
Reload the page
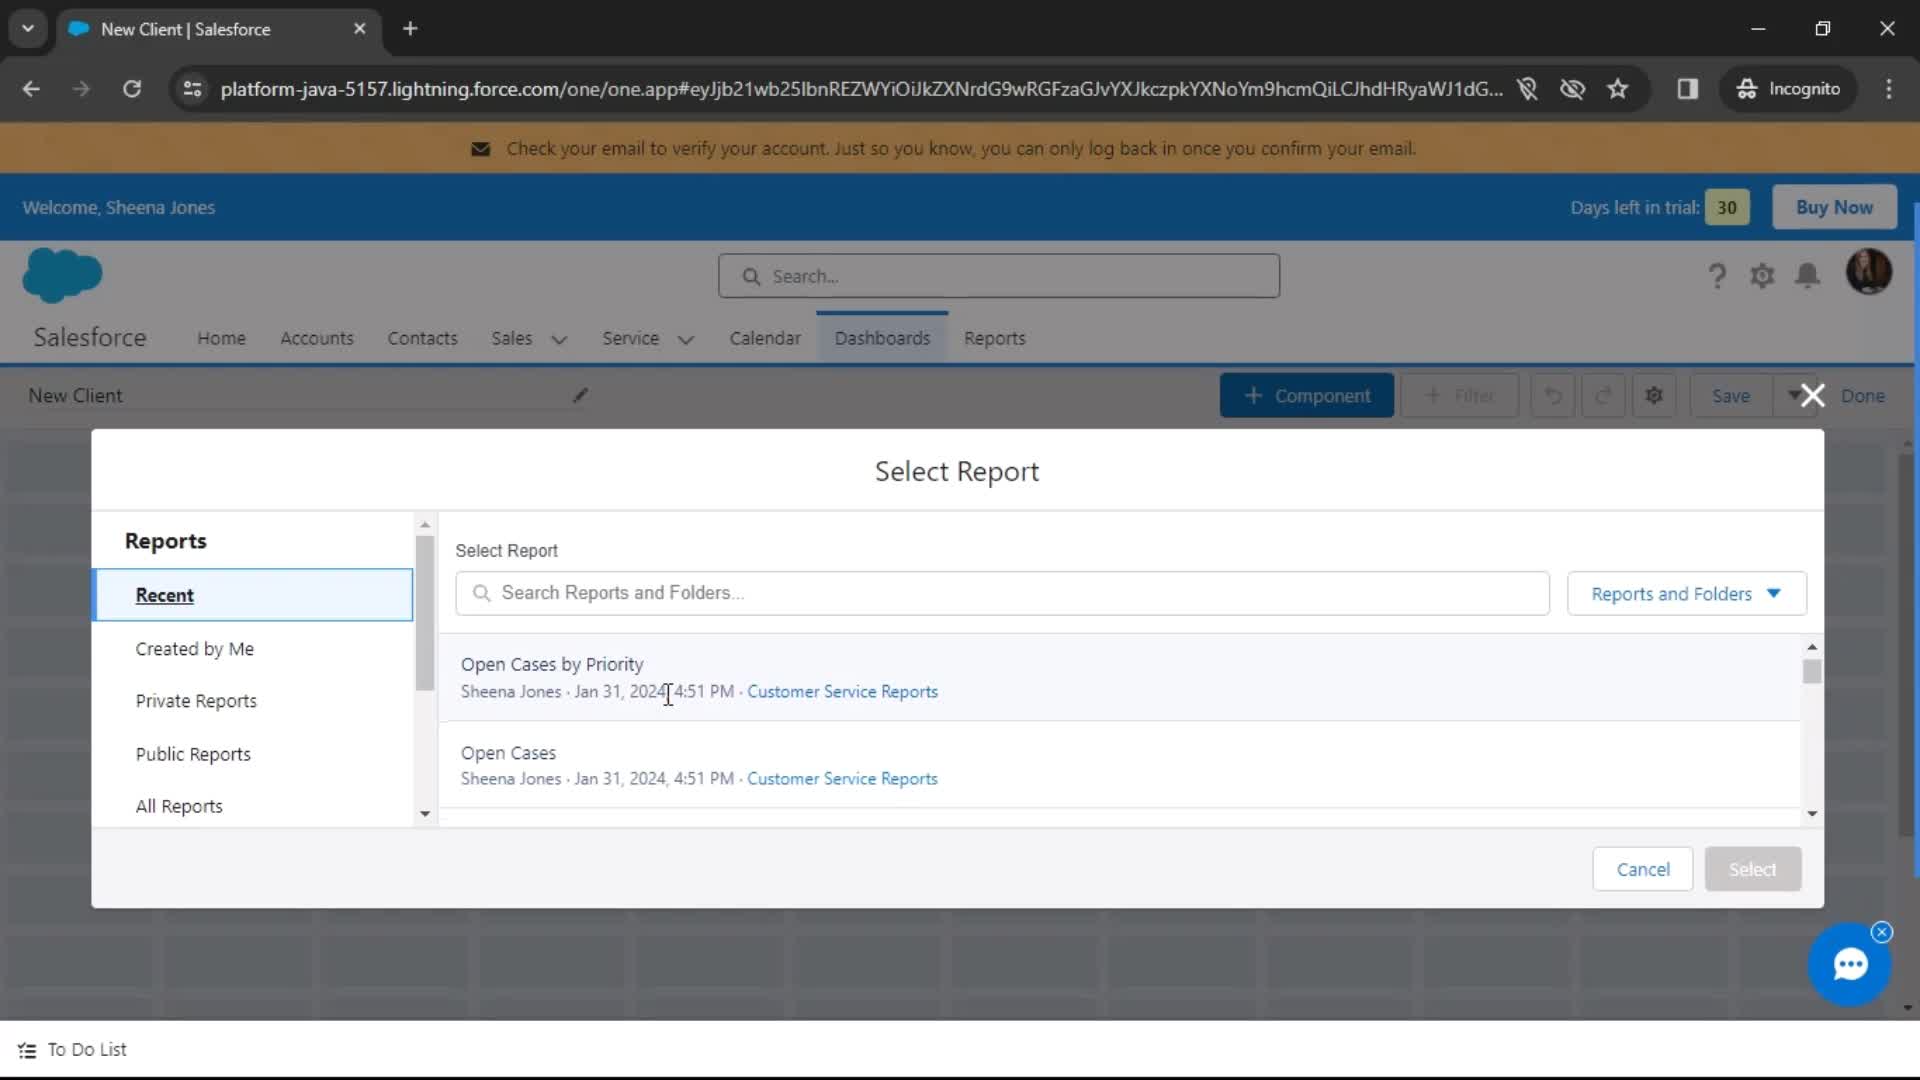[132, 89]
